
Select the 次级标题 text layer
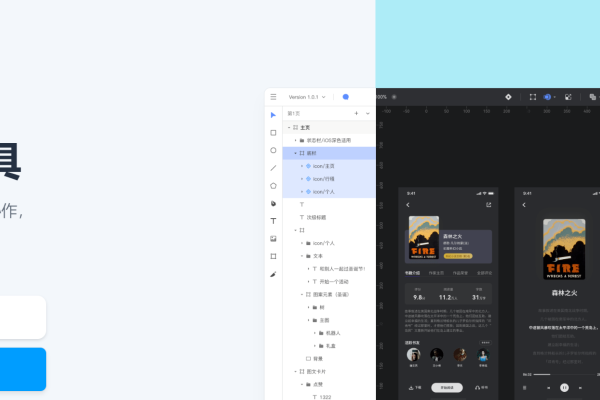click(x=329, y=217)
